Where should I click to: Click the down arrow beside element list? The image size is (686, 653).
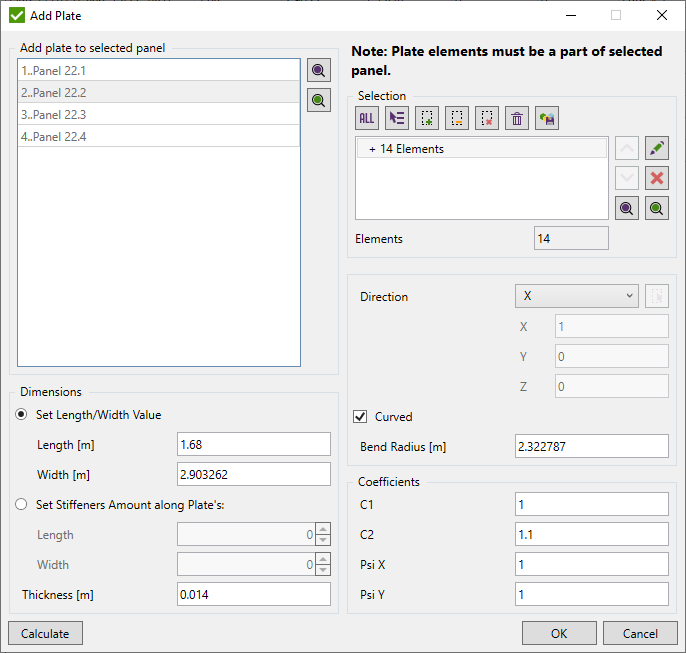(626, 178)
